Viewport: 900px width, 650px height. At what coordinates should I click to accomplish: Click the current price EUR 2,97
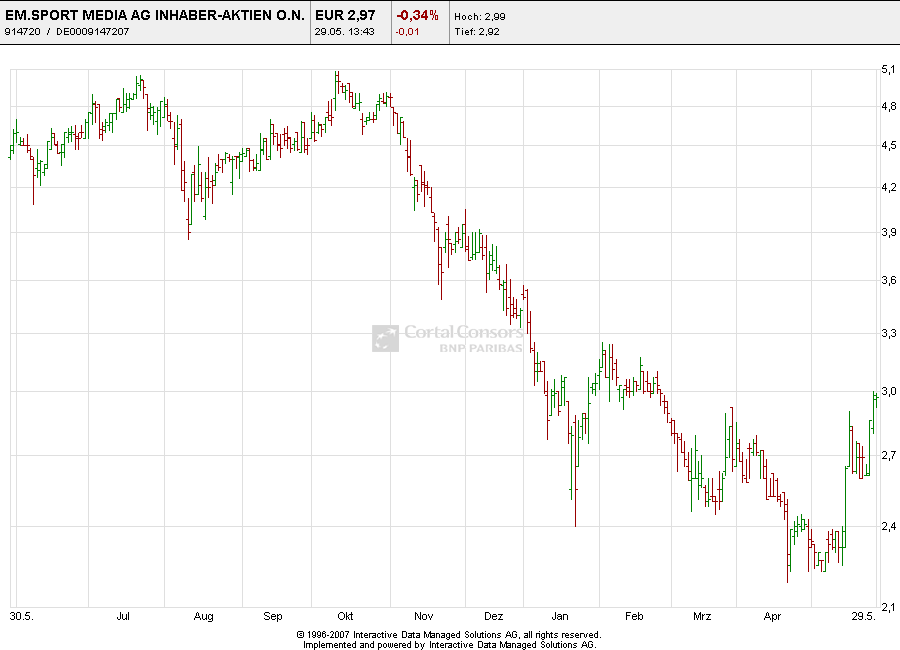(x=345, y=16)
